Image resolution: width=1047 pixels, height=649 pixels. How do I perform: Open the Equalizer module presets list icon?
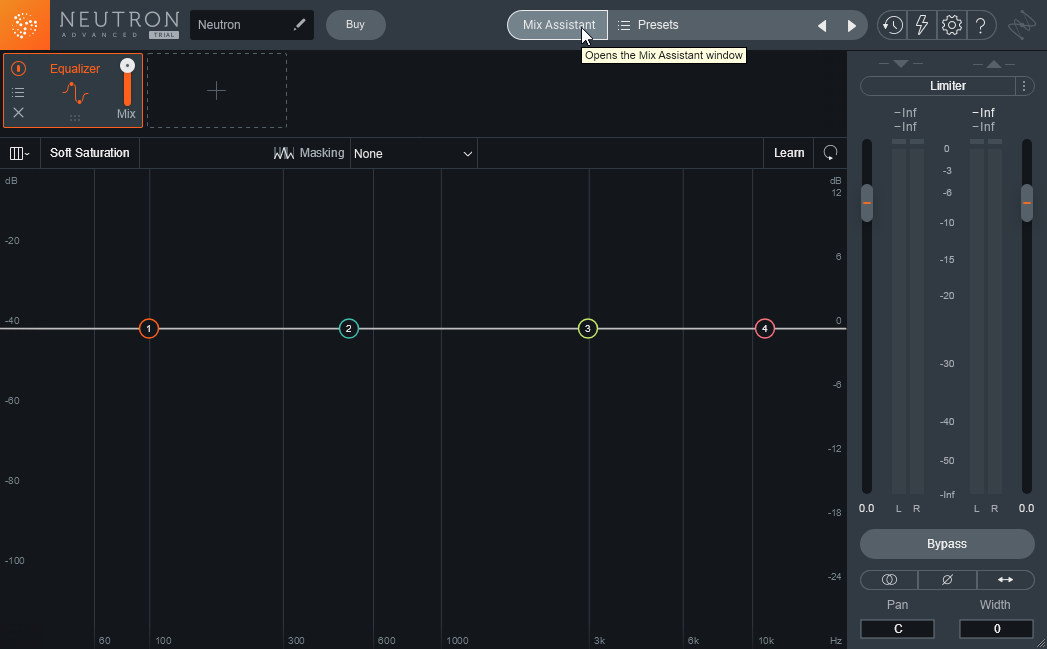(19, 92)
